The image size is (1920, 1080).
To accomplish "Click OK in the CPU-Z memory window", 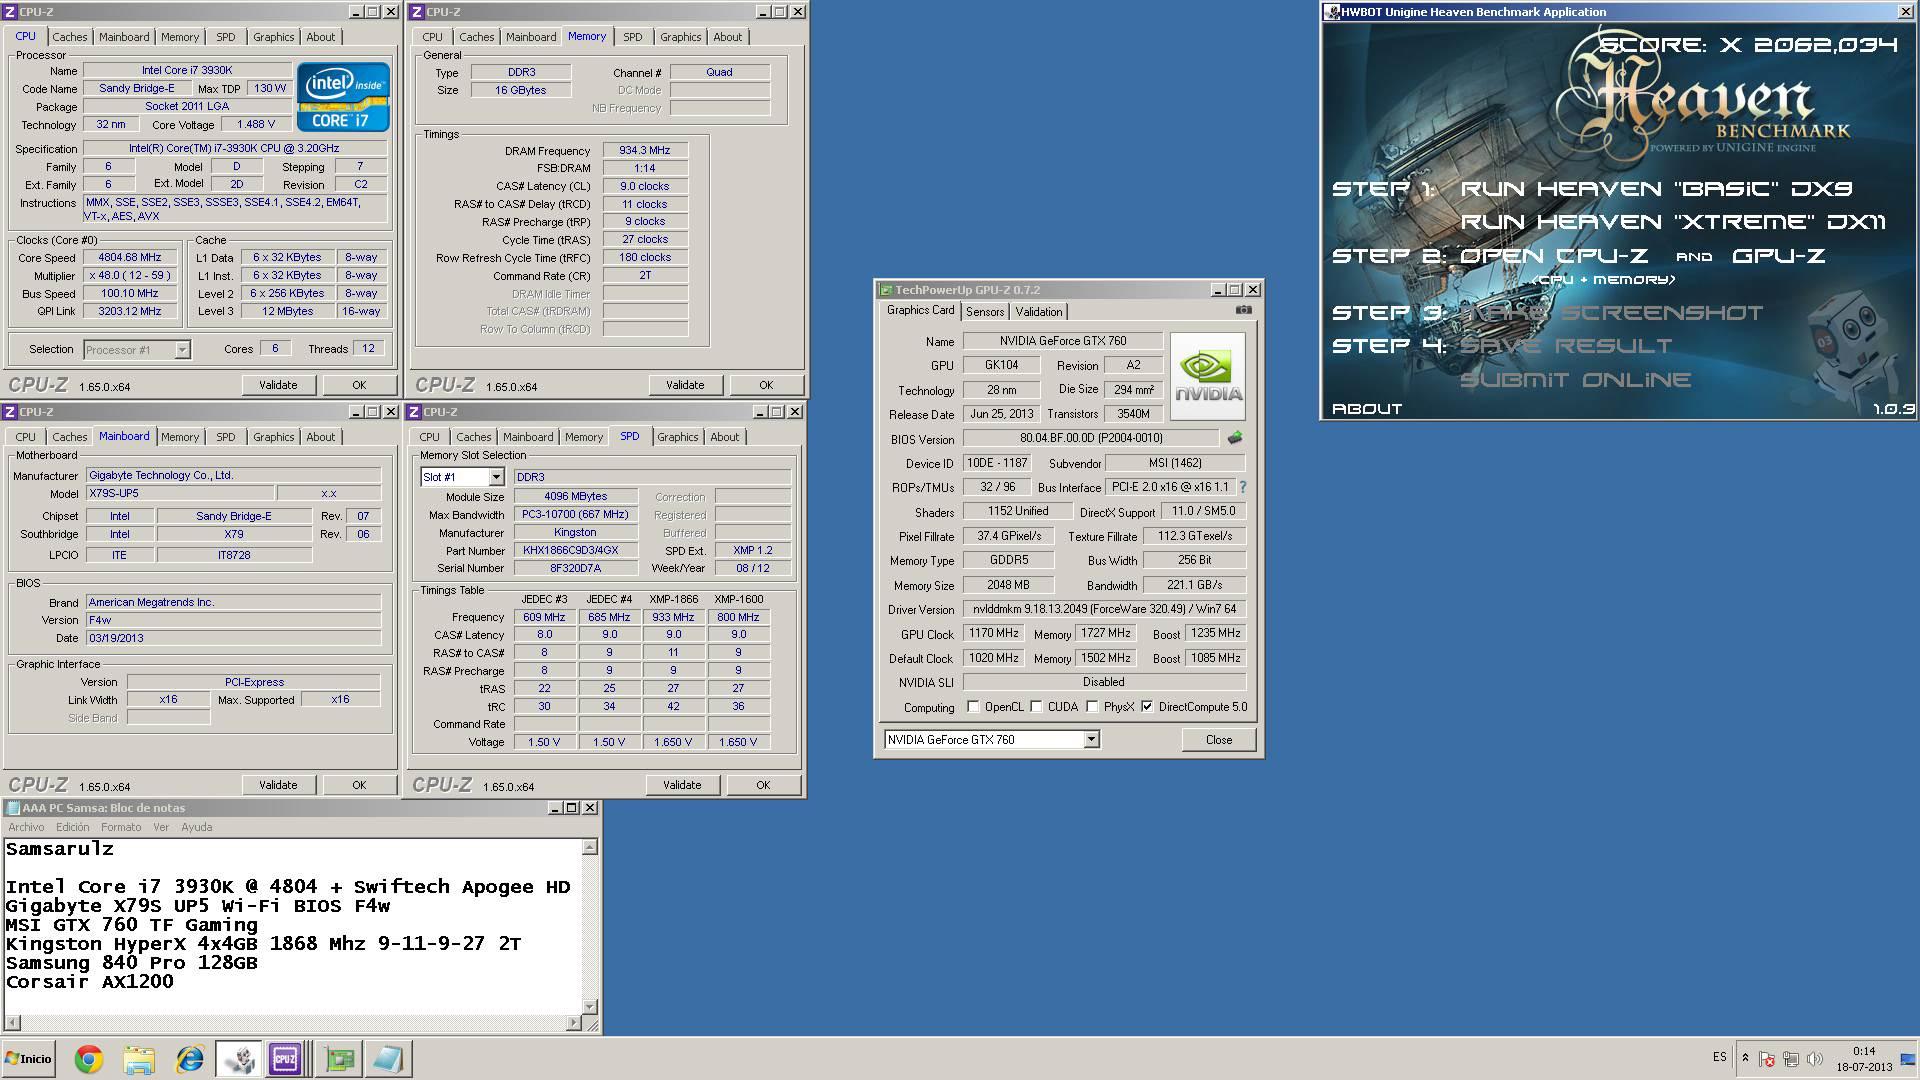I will 766,385.
